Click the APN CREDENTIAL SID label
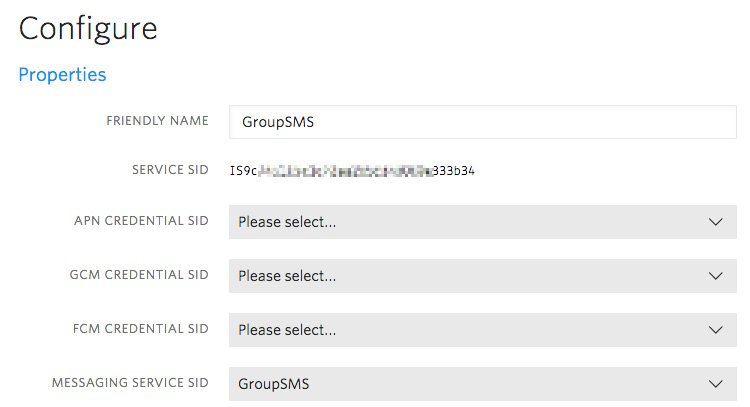750x407 pixels. (x=141, y=221)
